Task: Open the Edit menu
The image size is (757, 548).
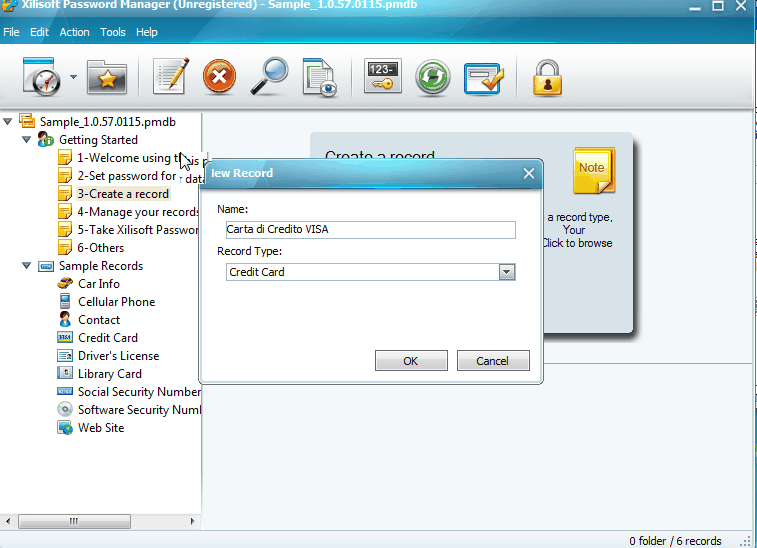Action: (39, 32)
